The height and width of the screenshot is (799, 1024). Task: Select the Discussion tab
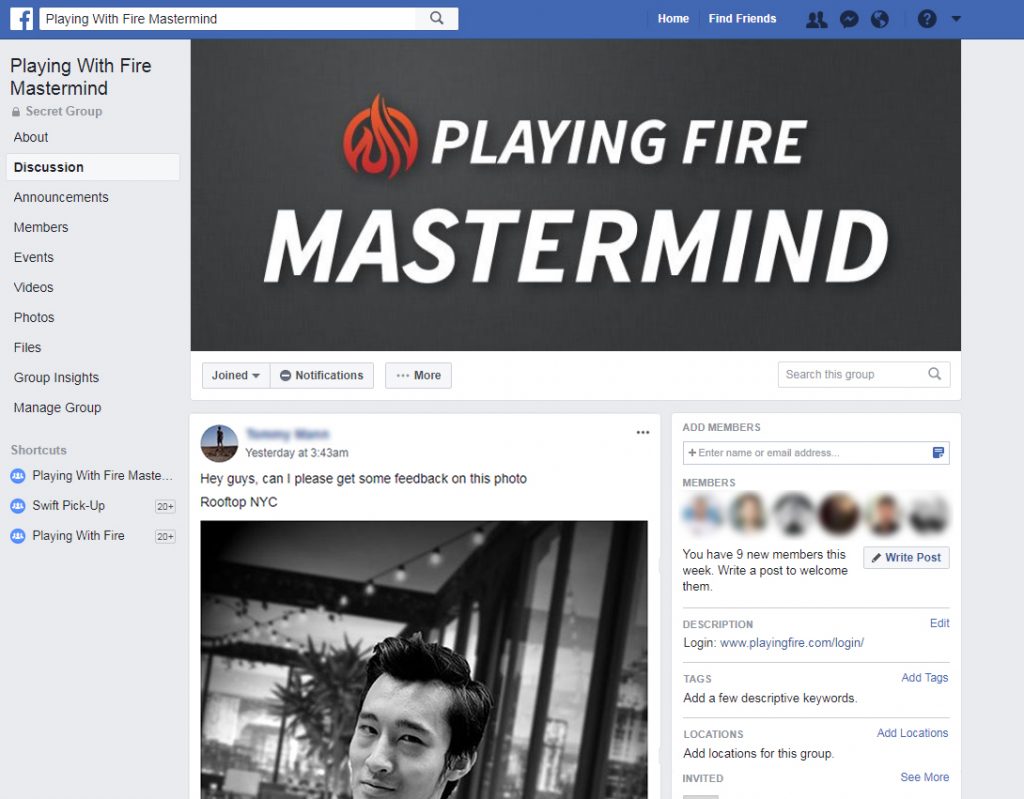(x=93, y=167)
